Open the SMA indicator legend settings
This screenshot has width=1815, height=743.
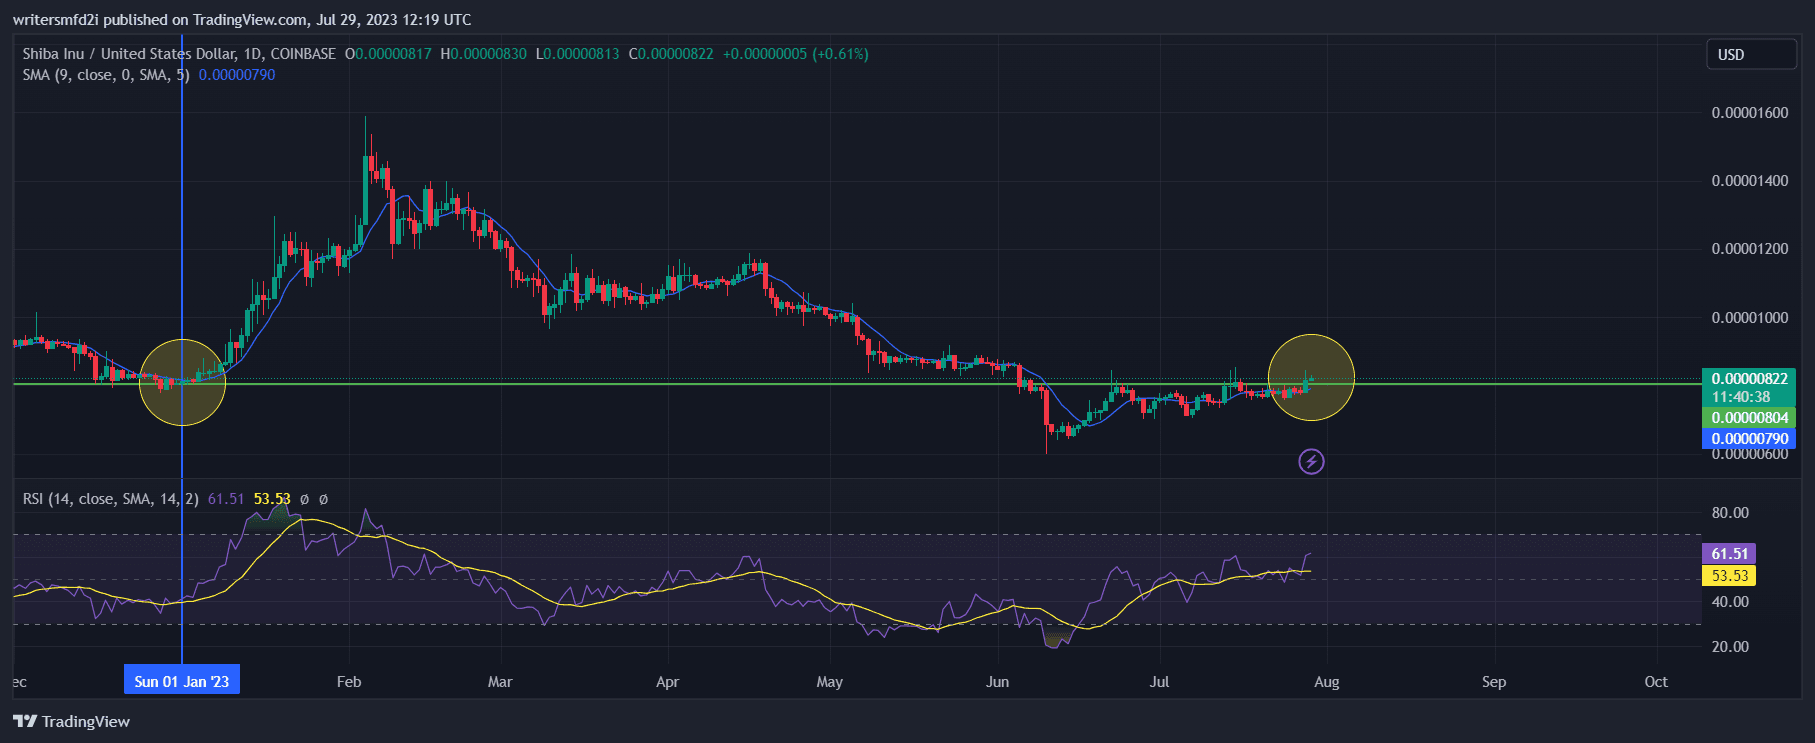pos(100,75)
